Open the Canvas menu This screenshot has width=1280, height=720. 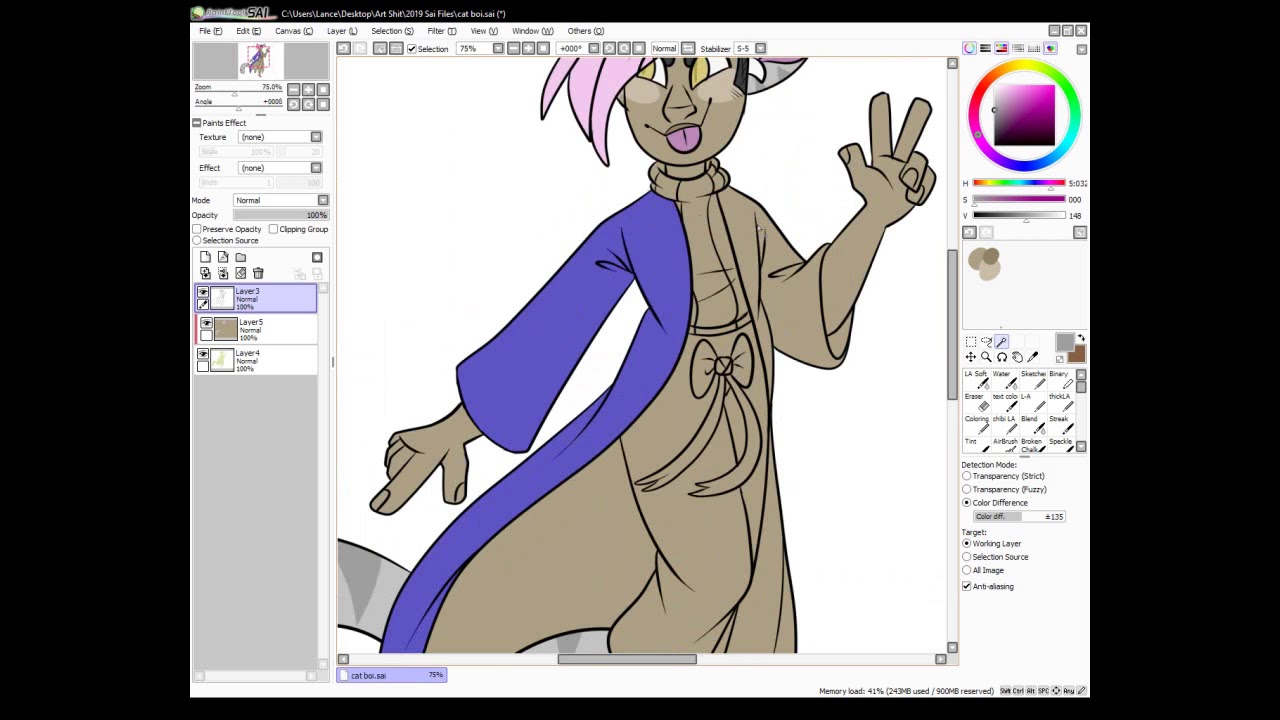click(294, 31)
